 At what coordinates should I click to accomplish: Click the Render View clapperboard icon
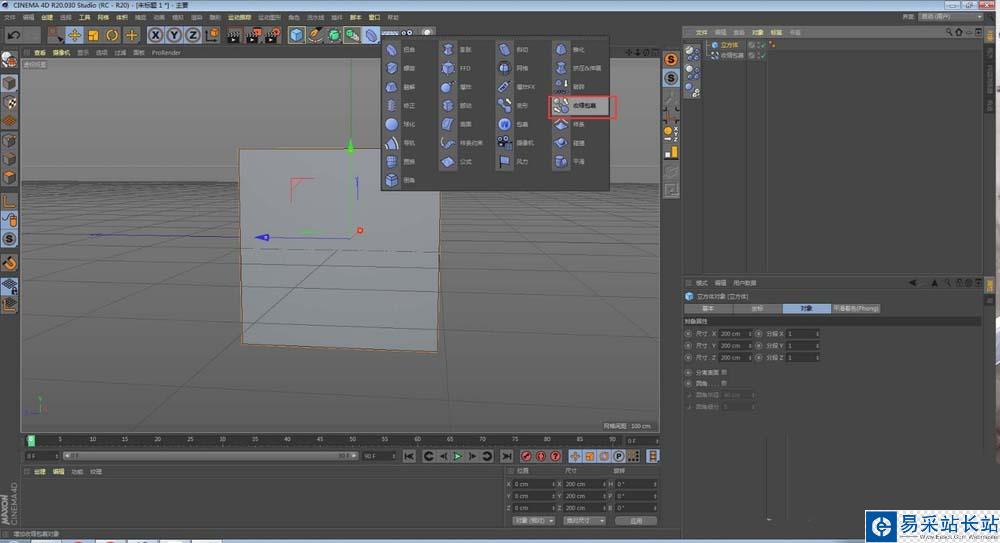235,35
